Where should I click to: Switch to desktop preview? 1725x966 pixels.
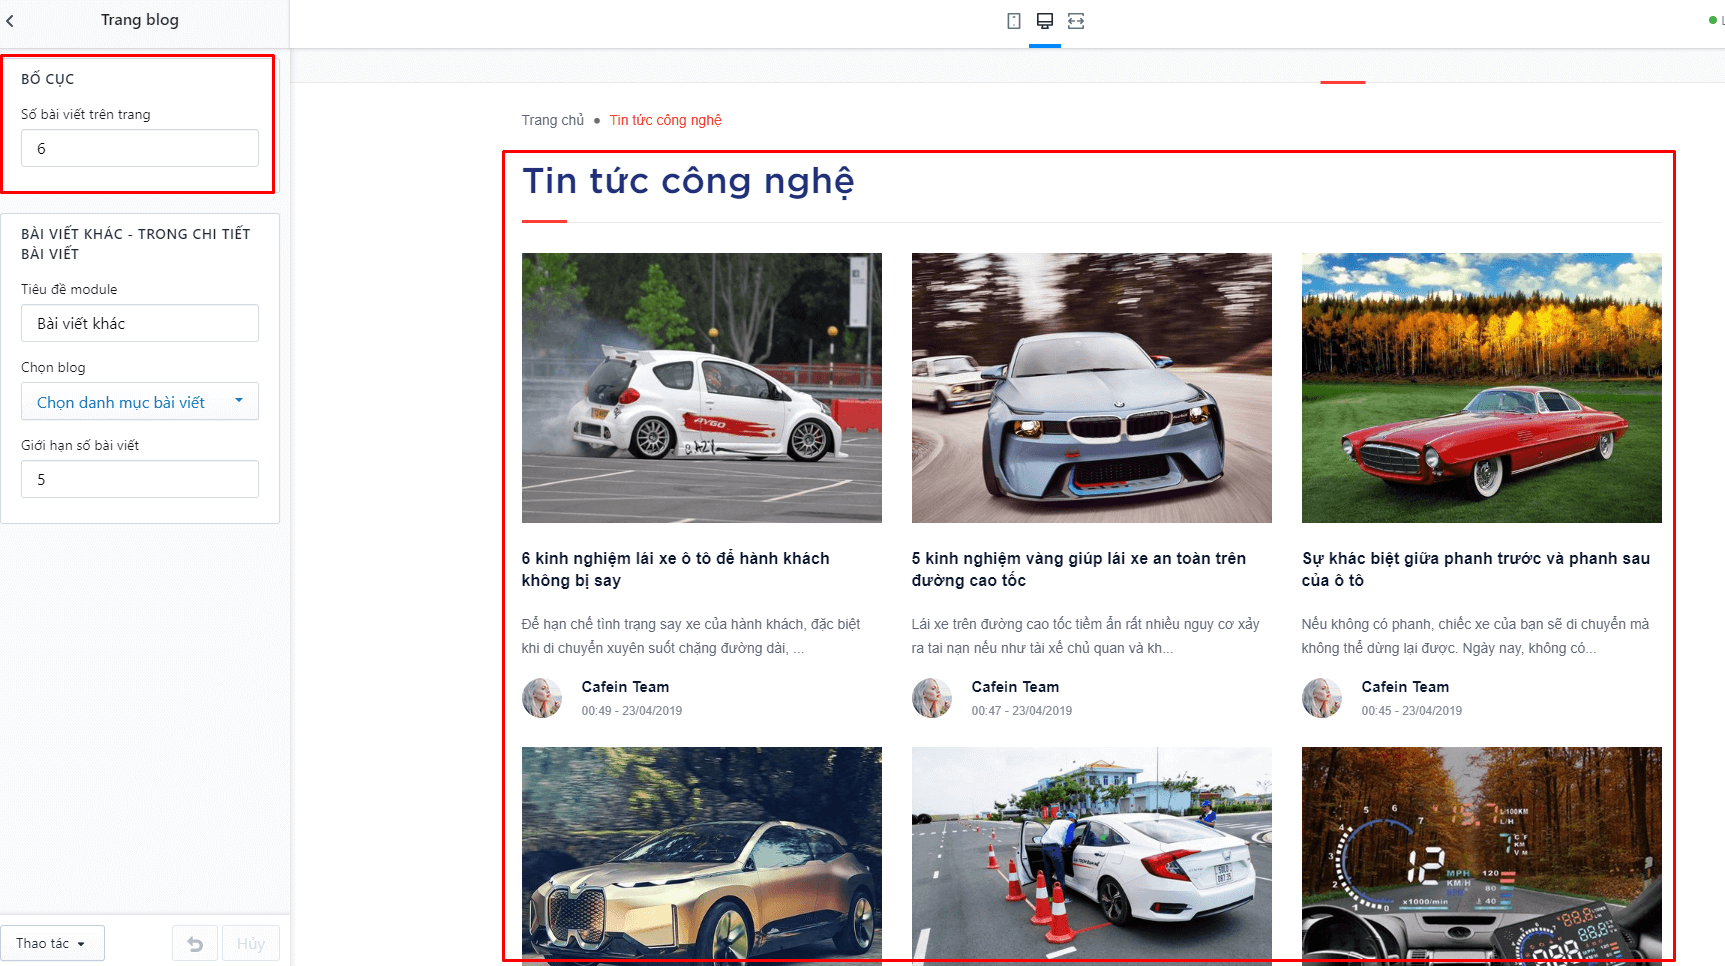pos(1045,21)
